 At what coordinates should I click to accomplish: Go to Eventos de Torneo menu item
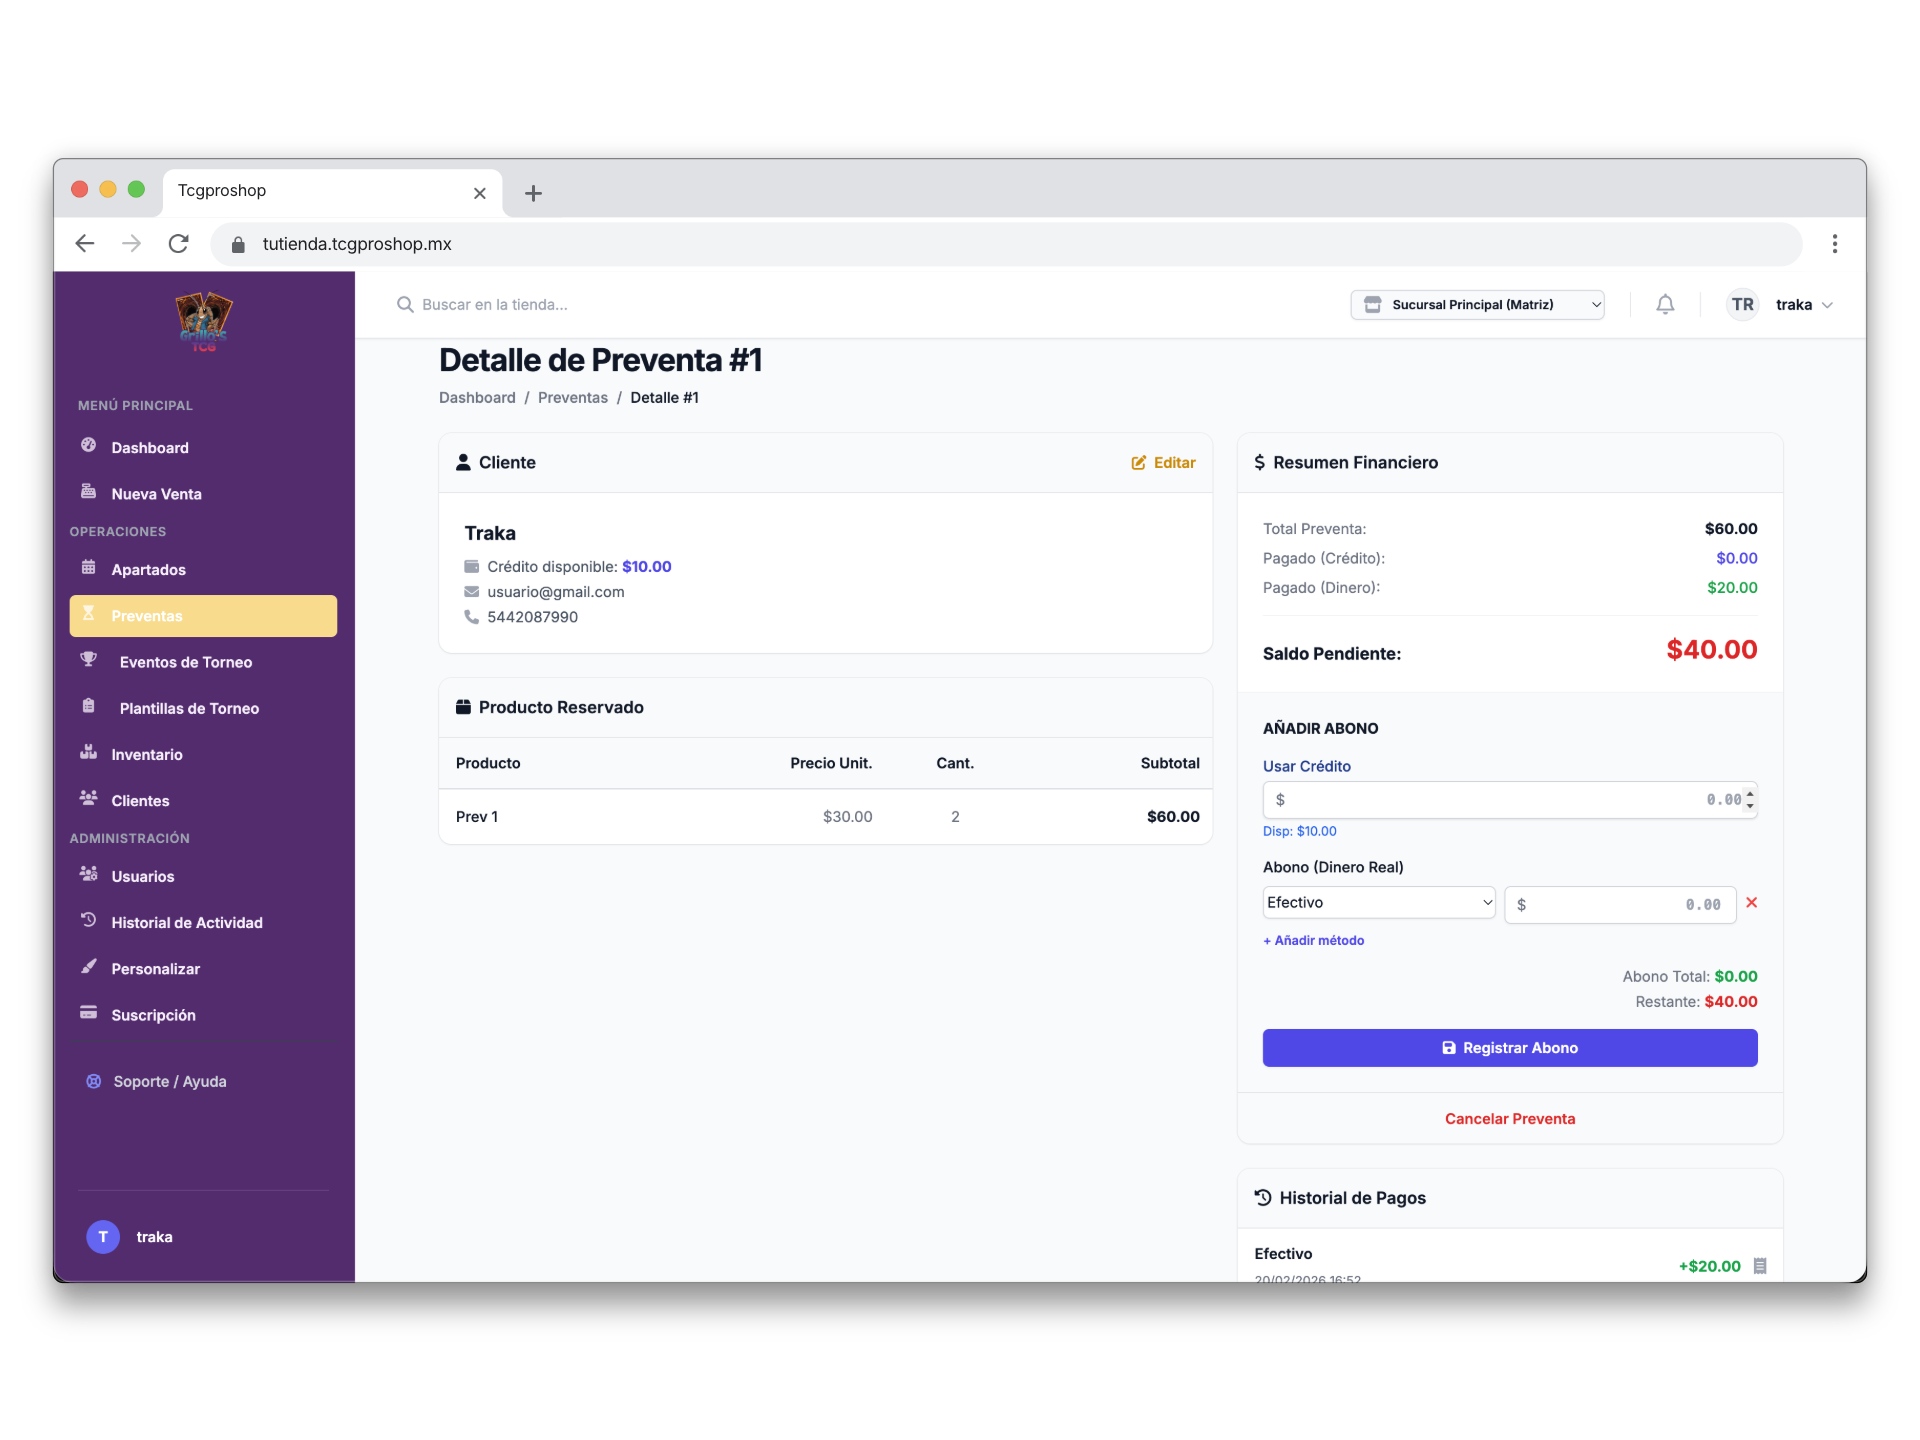(185, 663)
